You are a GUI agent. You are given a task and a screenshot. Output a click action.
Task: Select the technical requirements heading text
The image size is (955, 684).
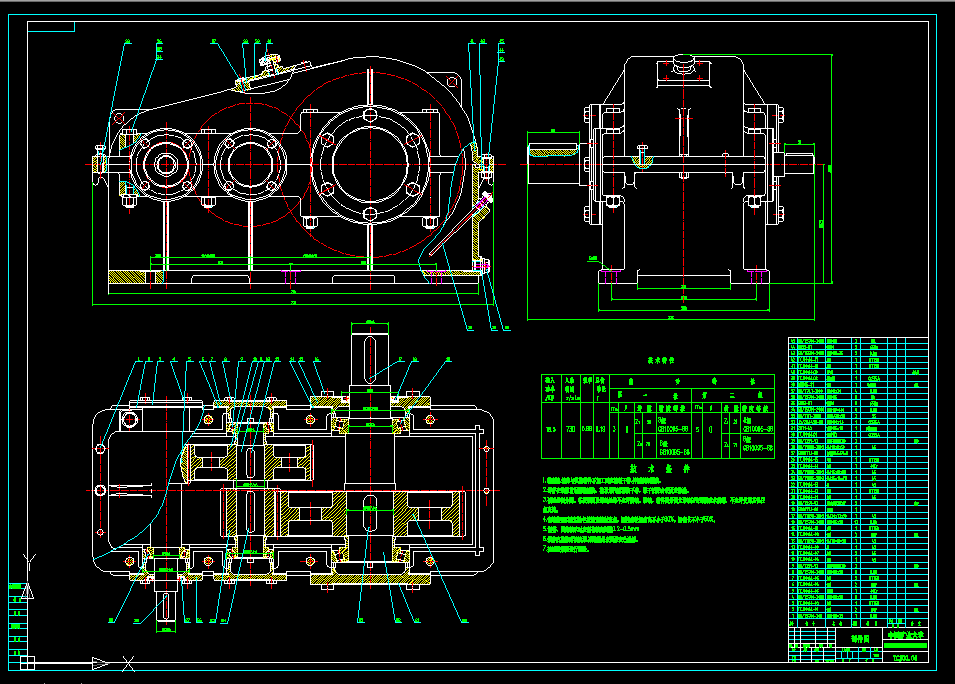660,469
